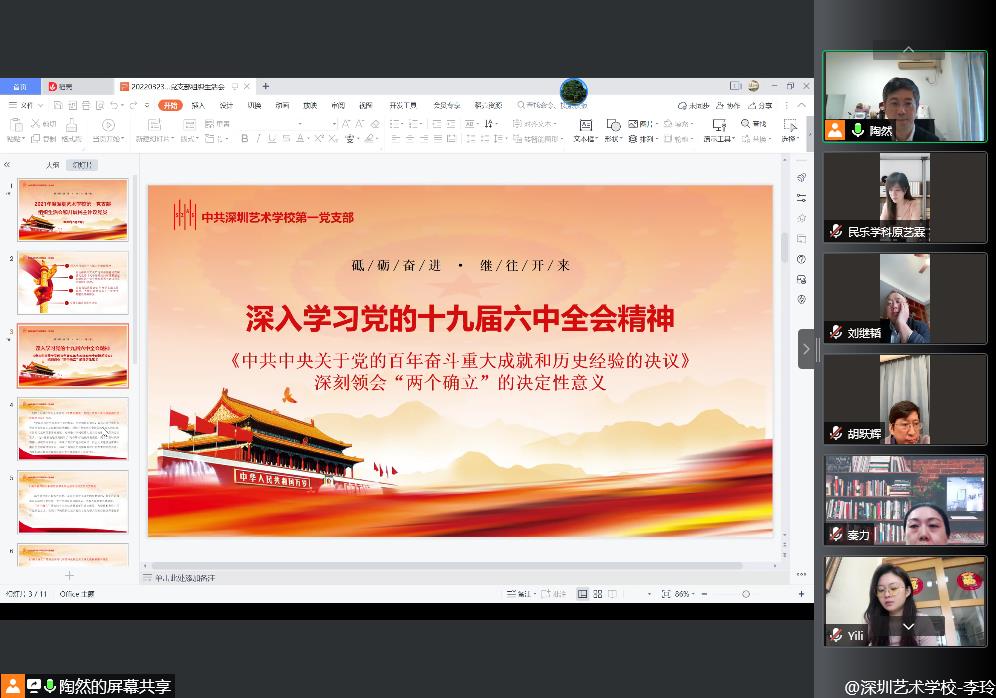Click the Picture insert icon

click(633, 123)
